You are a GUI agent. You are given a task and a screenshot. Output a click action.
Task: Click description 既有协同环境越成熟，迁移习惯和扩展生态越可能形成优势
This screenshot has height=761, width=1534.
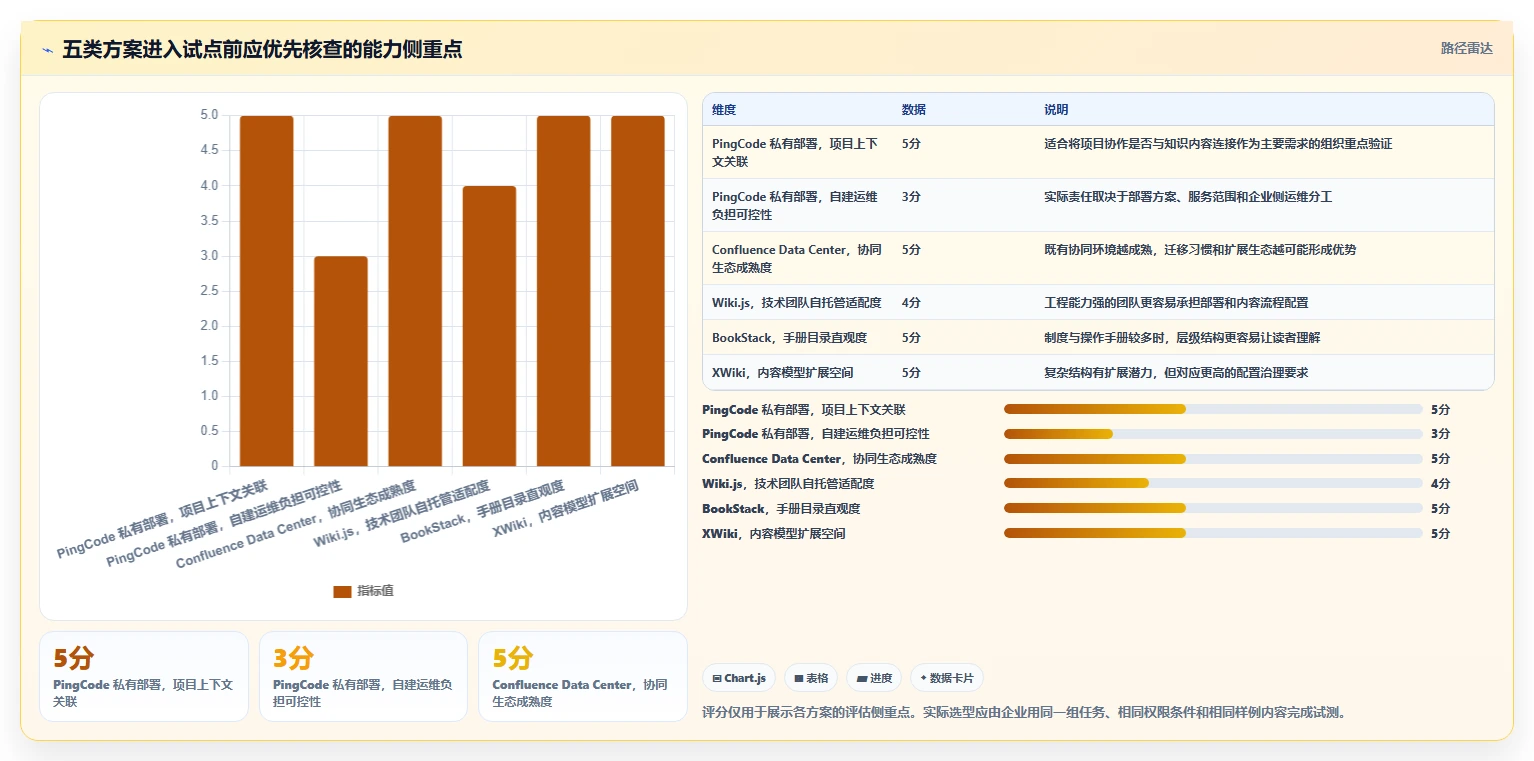(x=1200, y=249)
